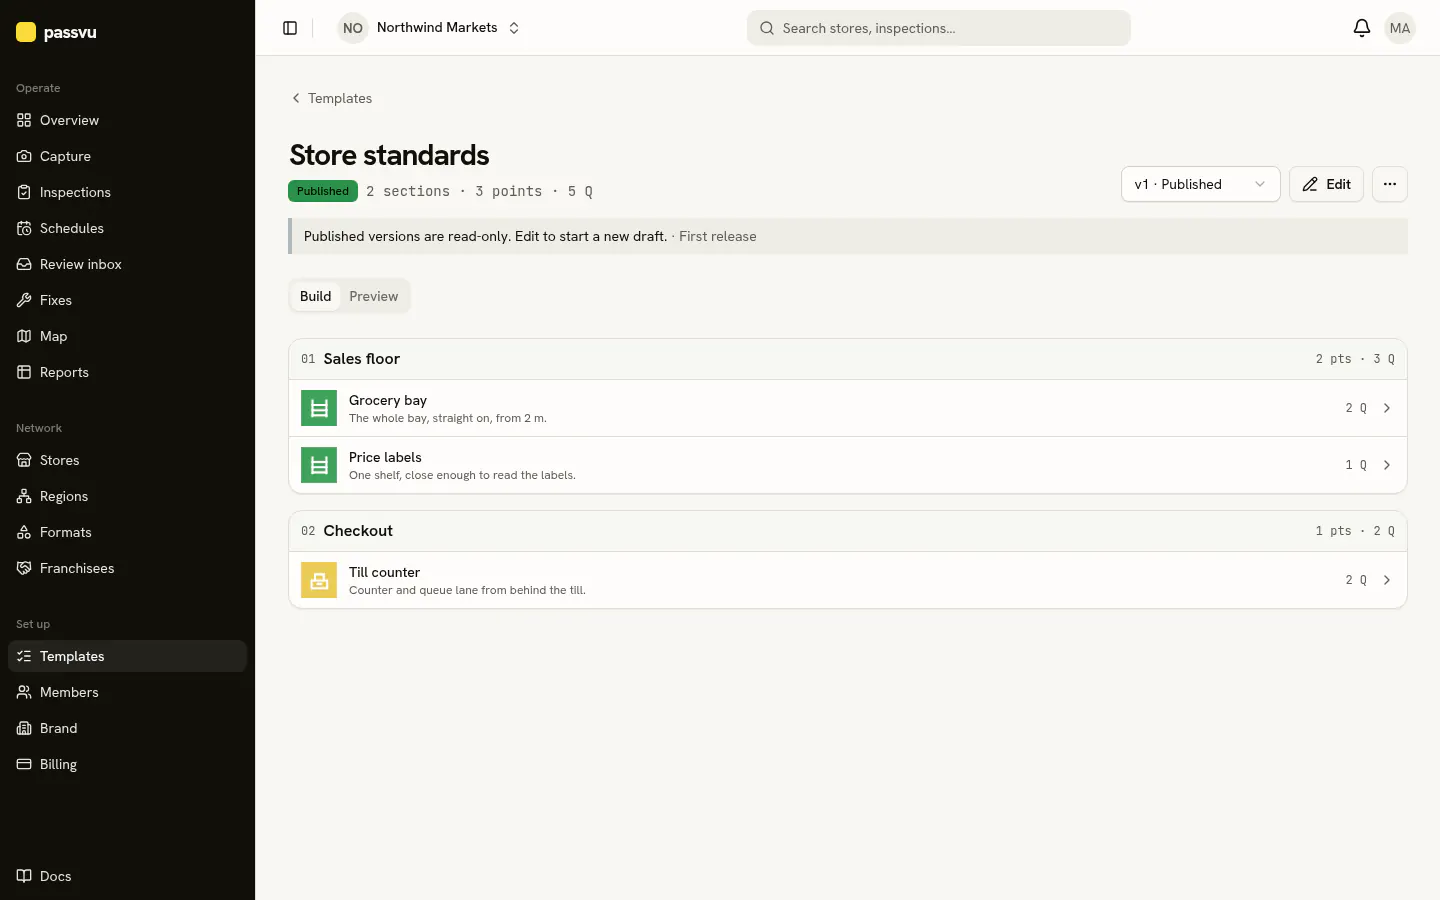Image resolution: width=1440 pixels, height=900 pixels.
Task: Go to Franchisees page
Action: [x=127, y=568]
